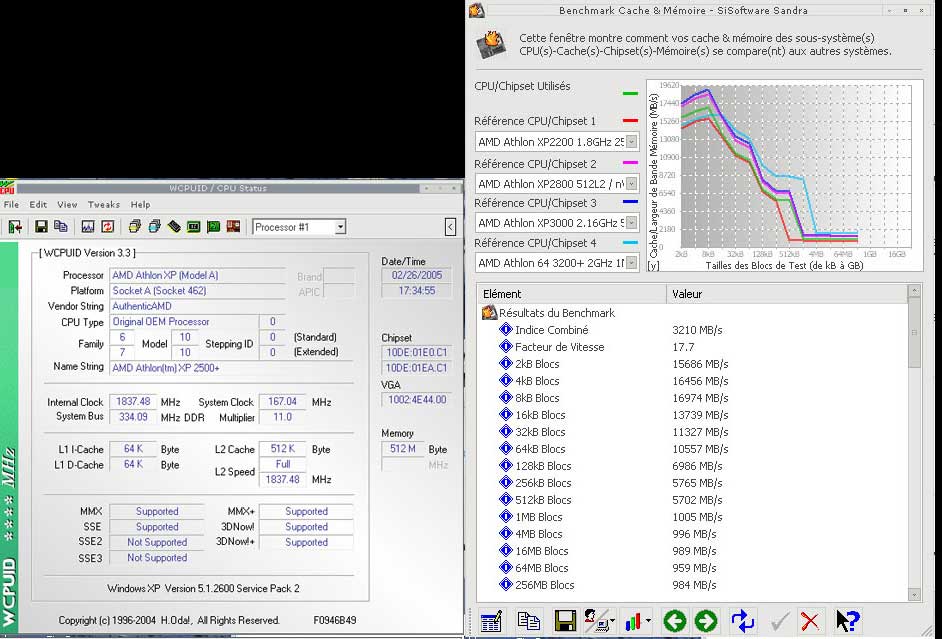The image size is (942, 639).
Task: Open the View menu in WCPUID
Action: click(x=67, y=204)
